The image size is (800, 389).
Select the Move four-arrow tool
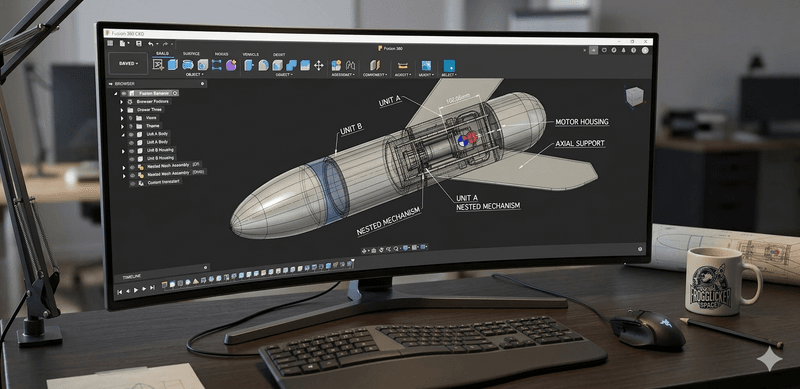coord(318,65)
